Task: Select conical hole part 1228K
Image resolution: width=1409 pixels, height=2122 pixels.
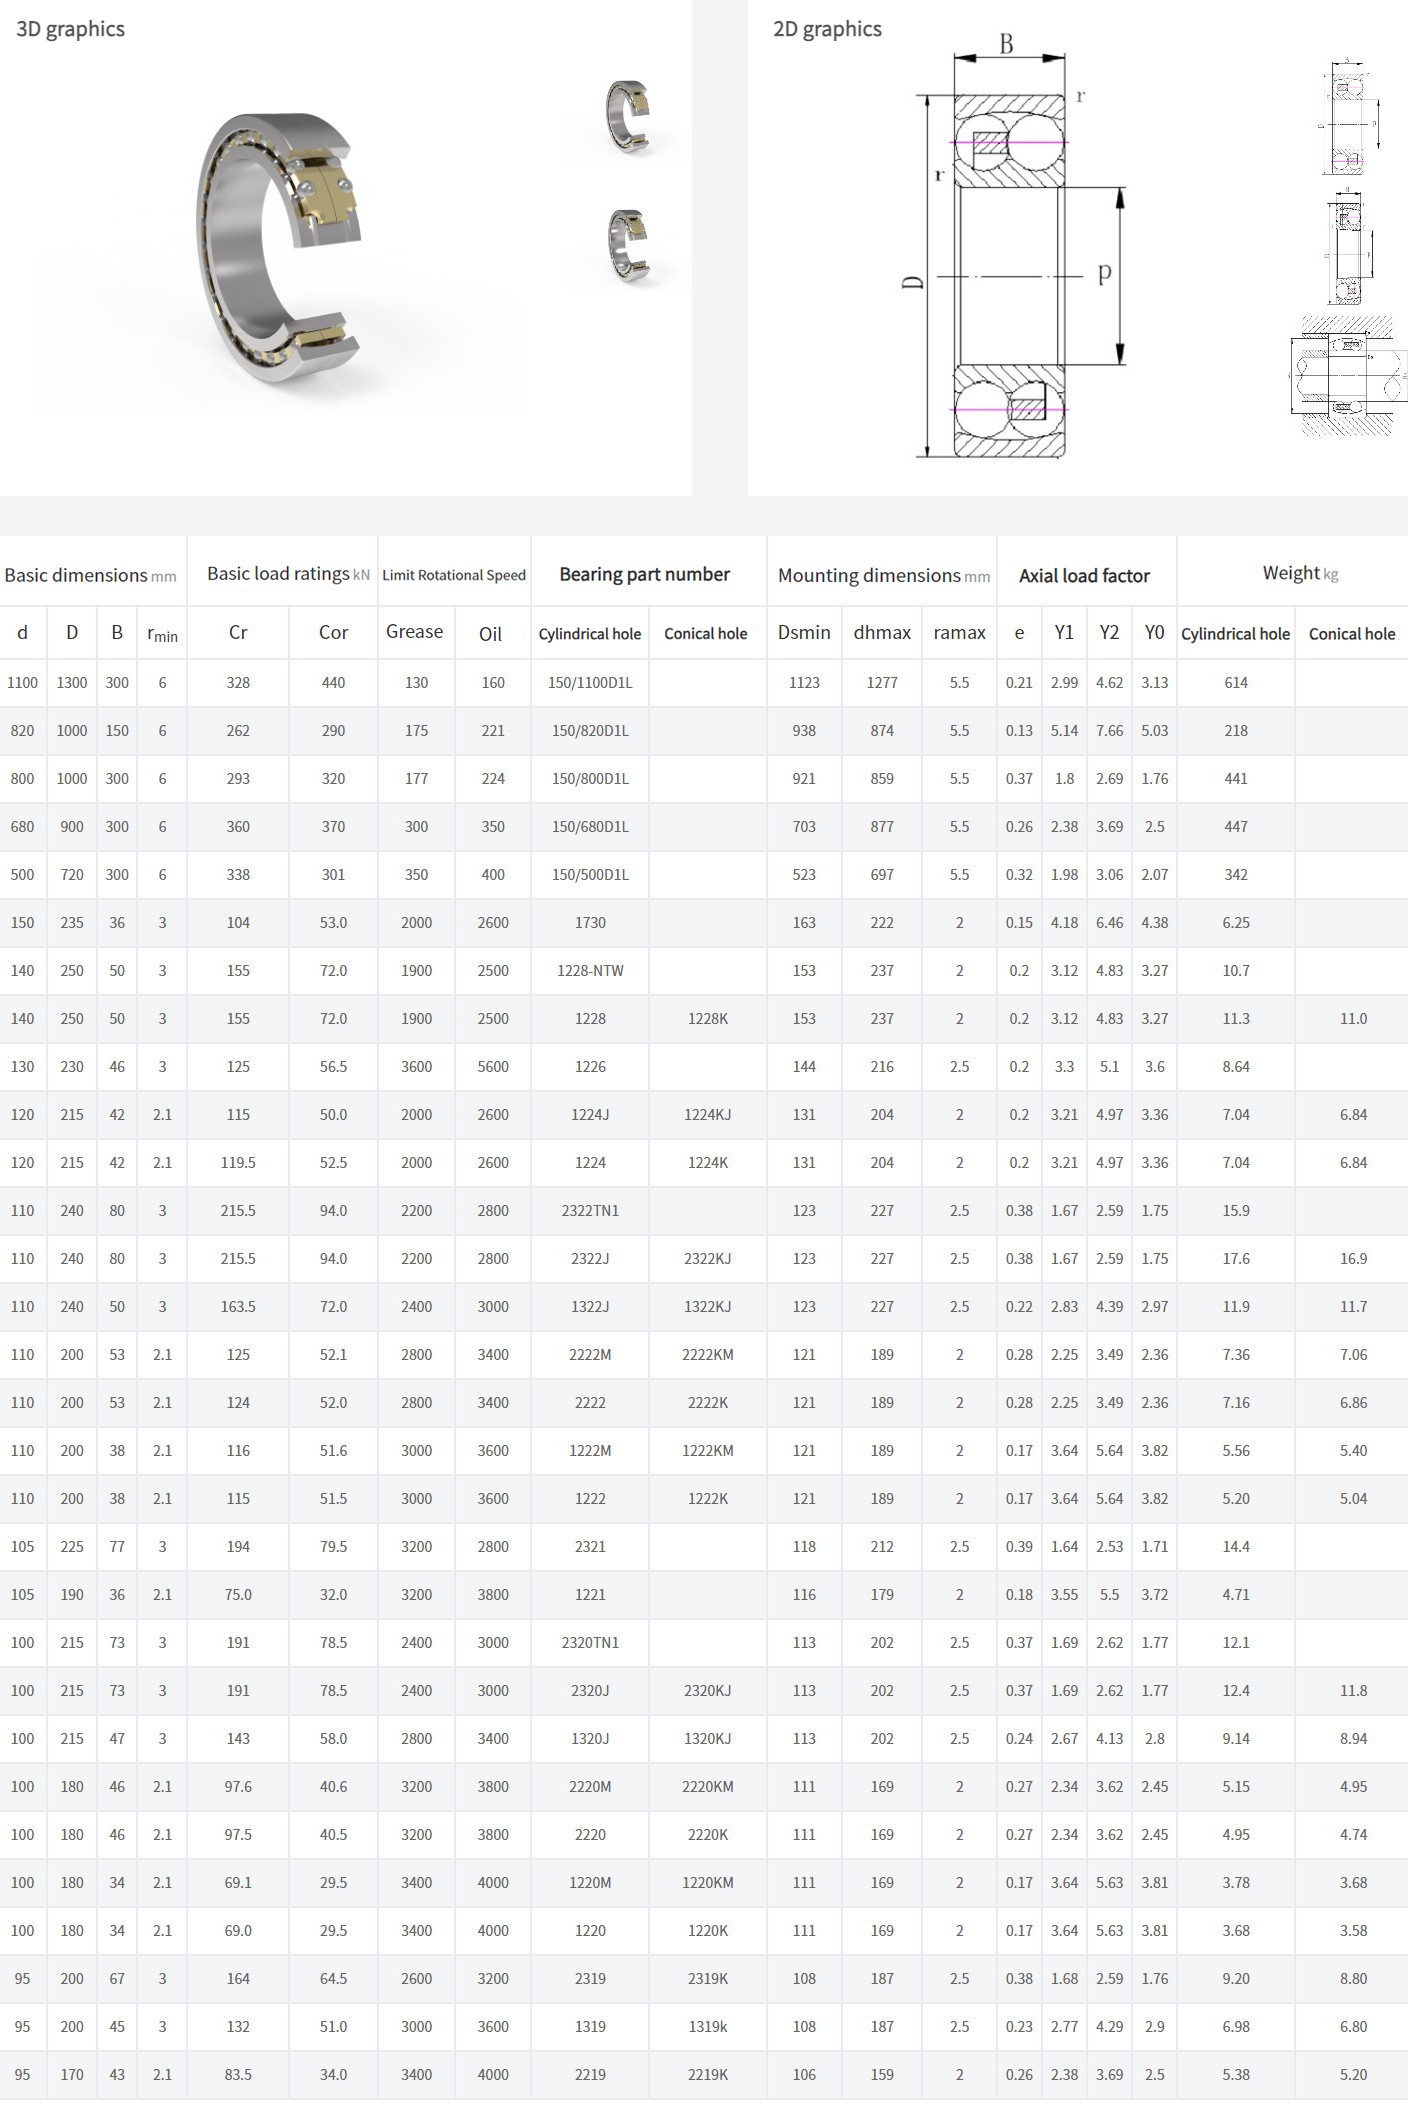Action: pyautogui.click(x=707, y=1019)
